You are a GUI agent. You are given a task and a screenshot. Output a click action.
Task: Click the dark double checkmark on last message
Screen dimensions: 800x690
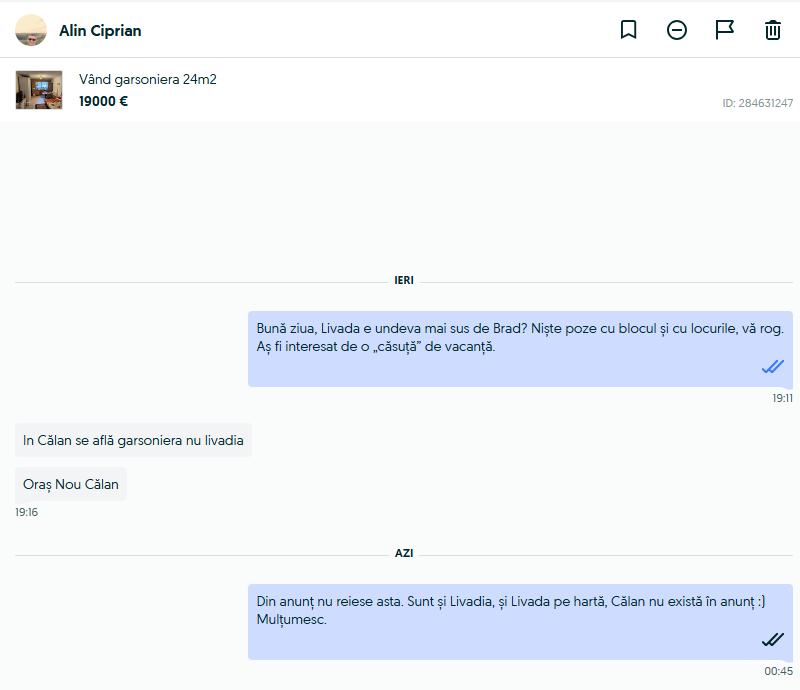click(x=772, y=639)
